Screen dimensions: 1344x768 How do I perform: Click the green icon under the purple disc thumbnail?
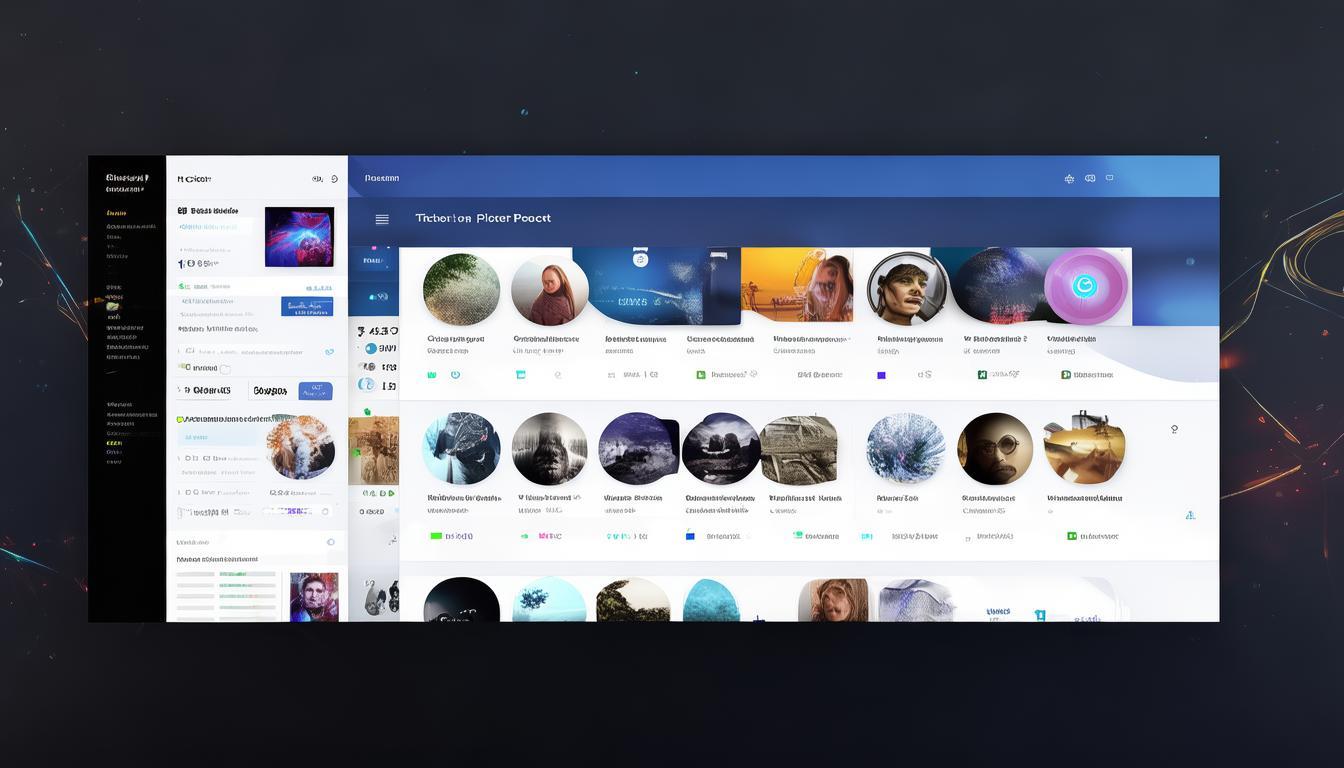click(x=1066, y=375)
